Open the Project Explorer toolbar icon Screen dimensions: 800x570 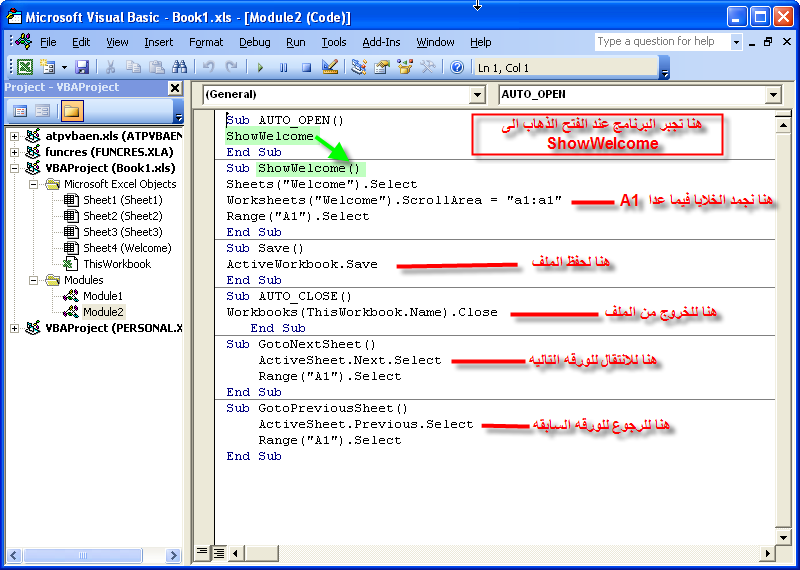pos(359,67)
